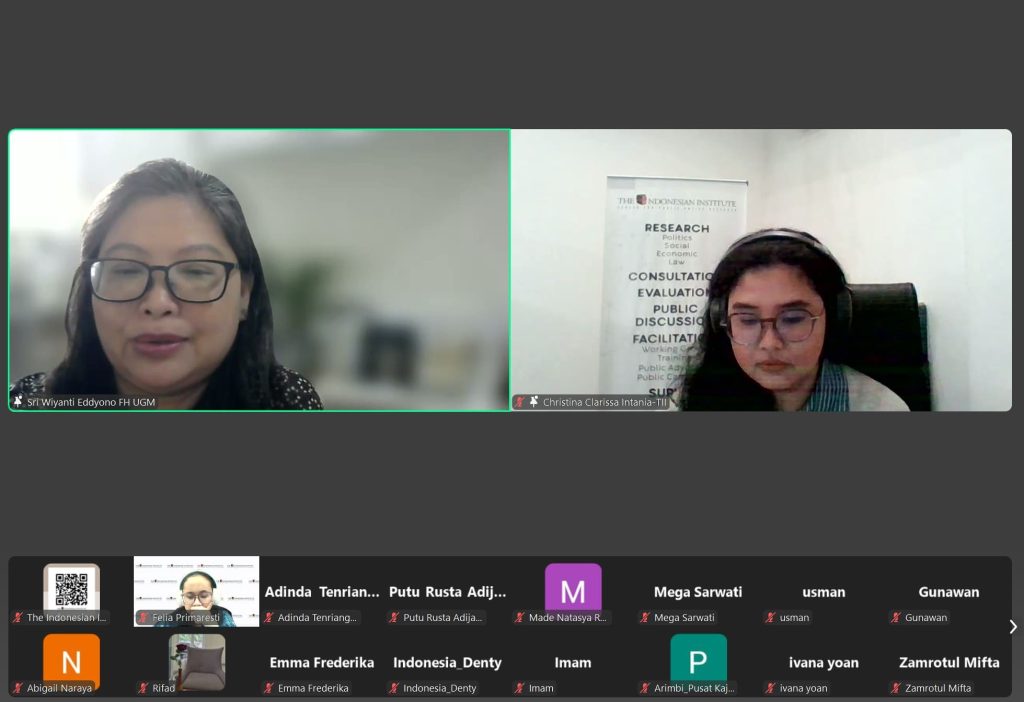Select the Indonesia_Denty participant tile
1024x702 pixels.
[447, 663]
